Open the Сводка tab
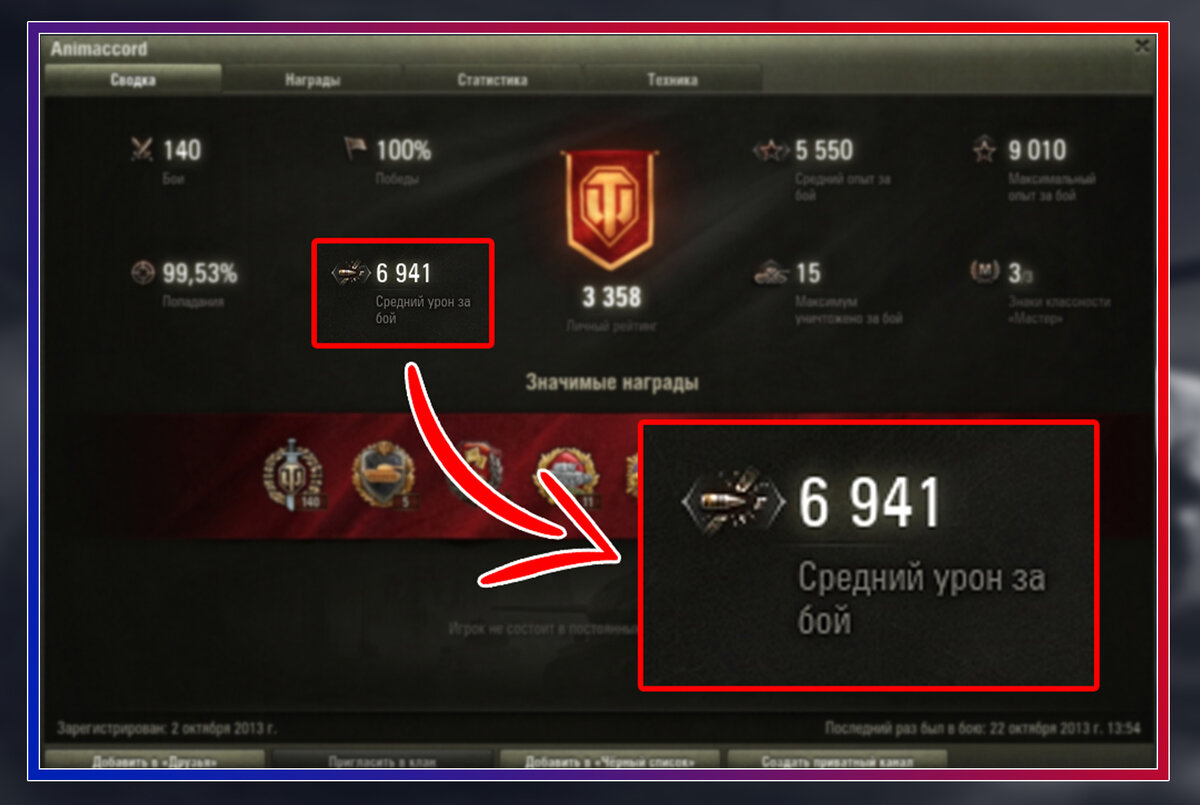The height and width of the screenshot is (805, 1200). click(x=133, y=80)
